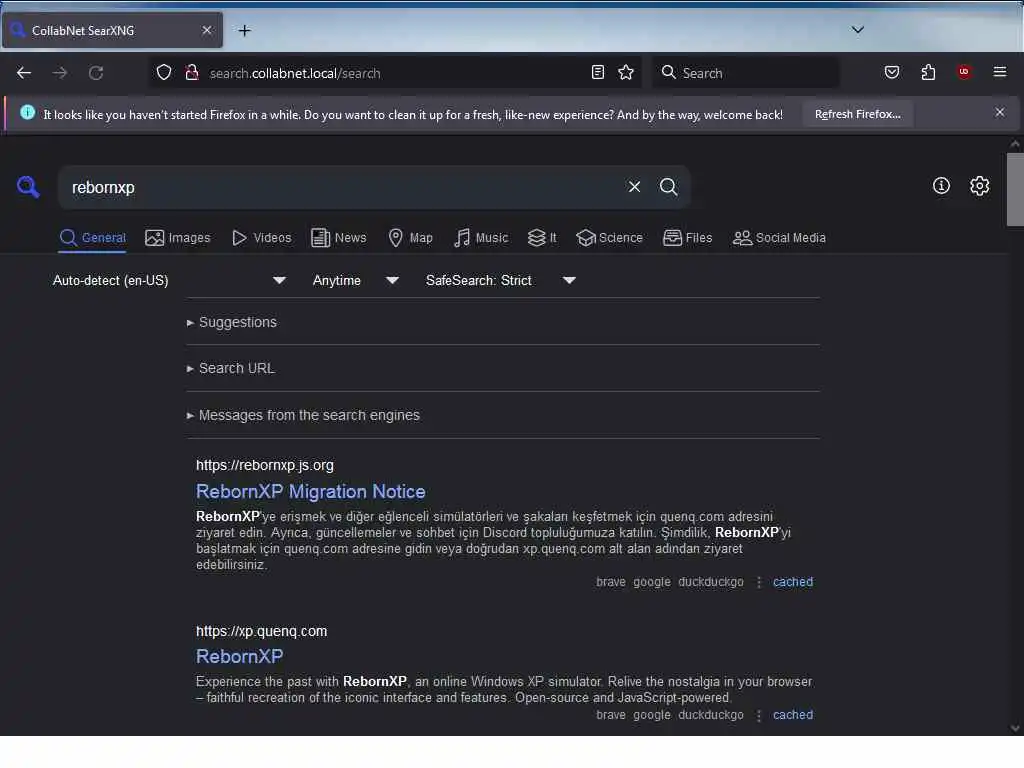Open the extensions puzzle icon
Viewport: 1024px width, 768px height.
click(x=928, y=72)
